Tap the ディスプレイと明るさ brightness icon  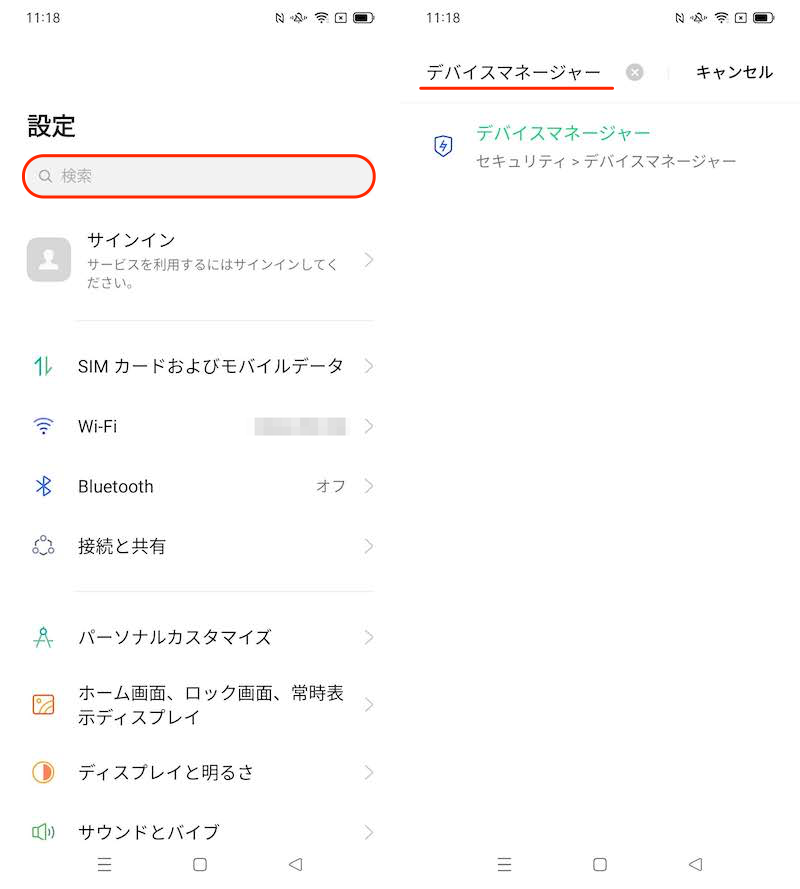43,772
